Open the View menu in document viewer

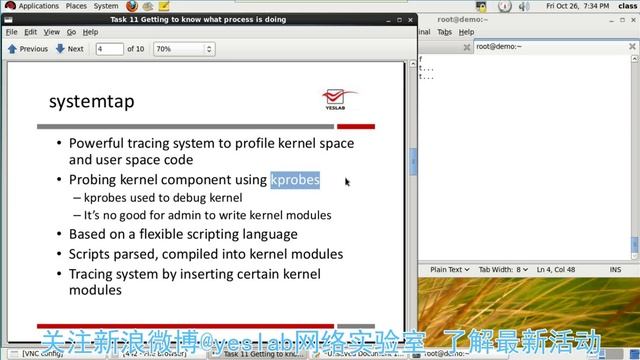pos(51,32)
